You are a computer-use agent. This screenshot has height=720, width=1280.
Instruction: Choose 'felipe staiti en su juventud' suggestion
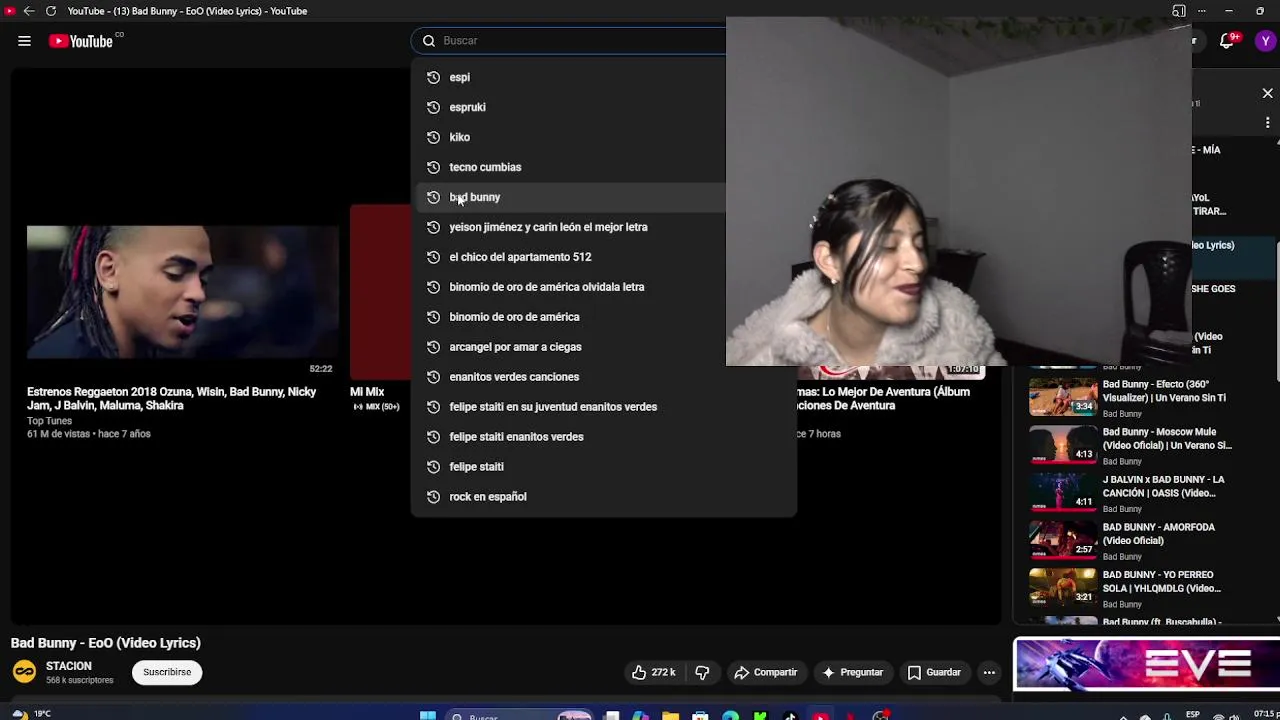tap(603, 407)
